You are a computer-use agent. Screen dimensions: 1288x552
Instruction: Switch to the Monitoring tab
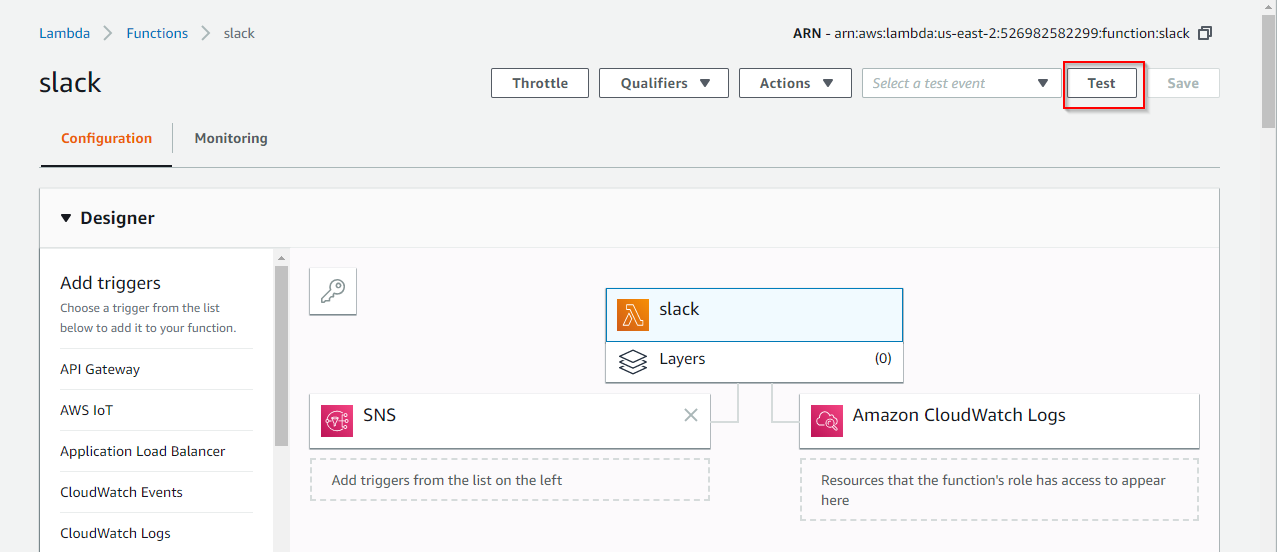[231, 139]
